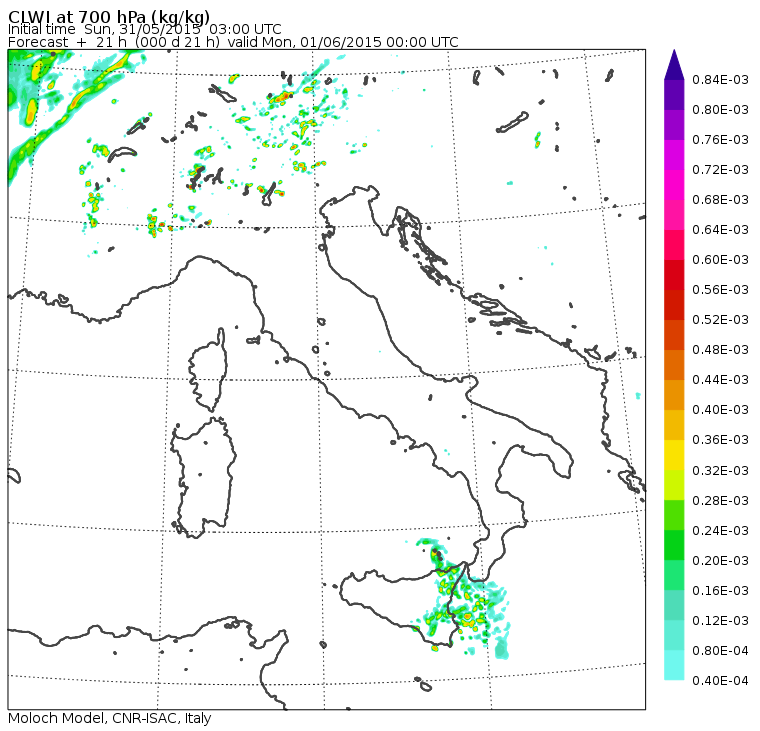Click the 0.12E-03 colorbar label

pos(720,621)
